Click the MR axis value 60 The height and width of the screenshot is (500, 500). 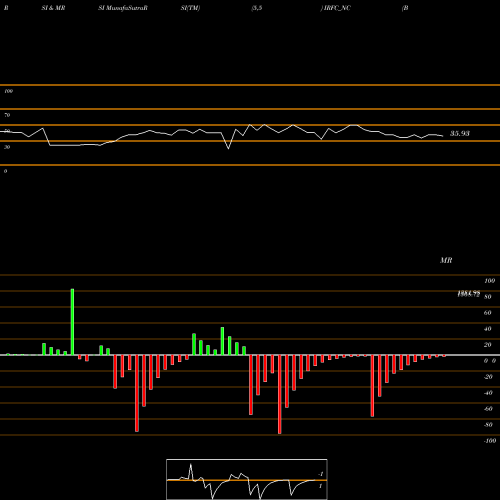click(x=488, y=313)
